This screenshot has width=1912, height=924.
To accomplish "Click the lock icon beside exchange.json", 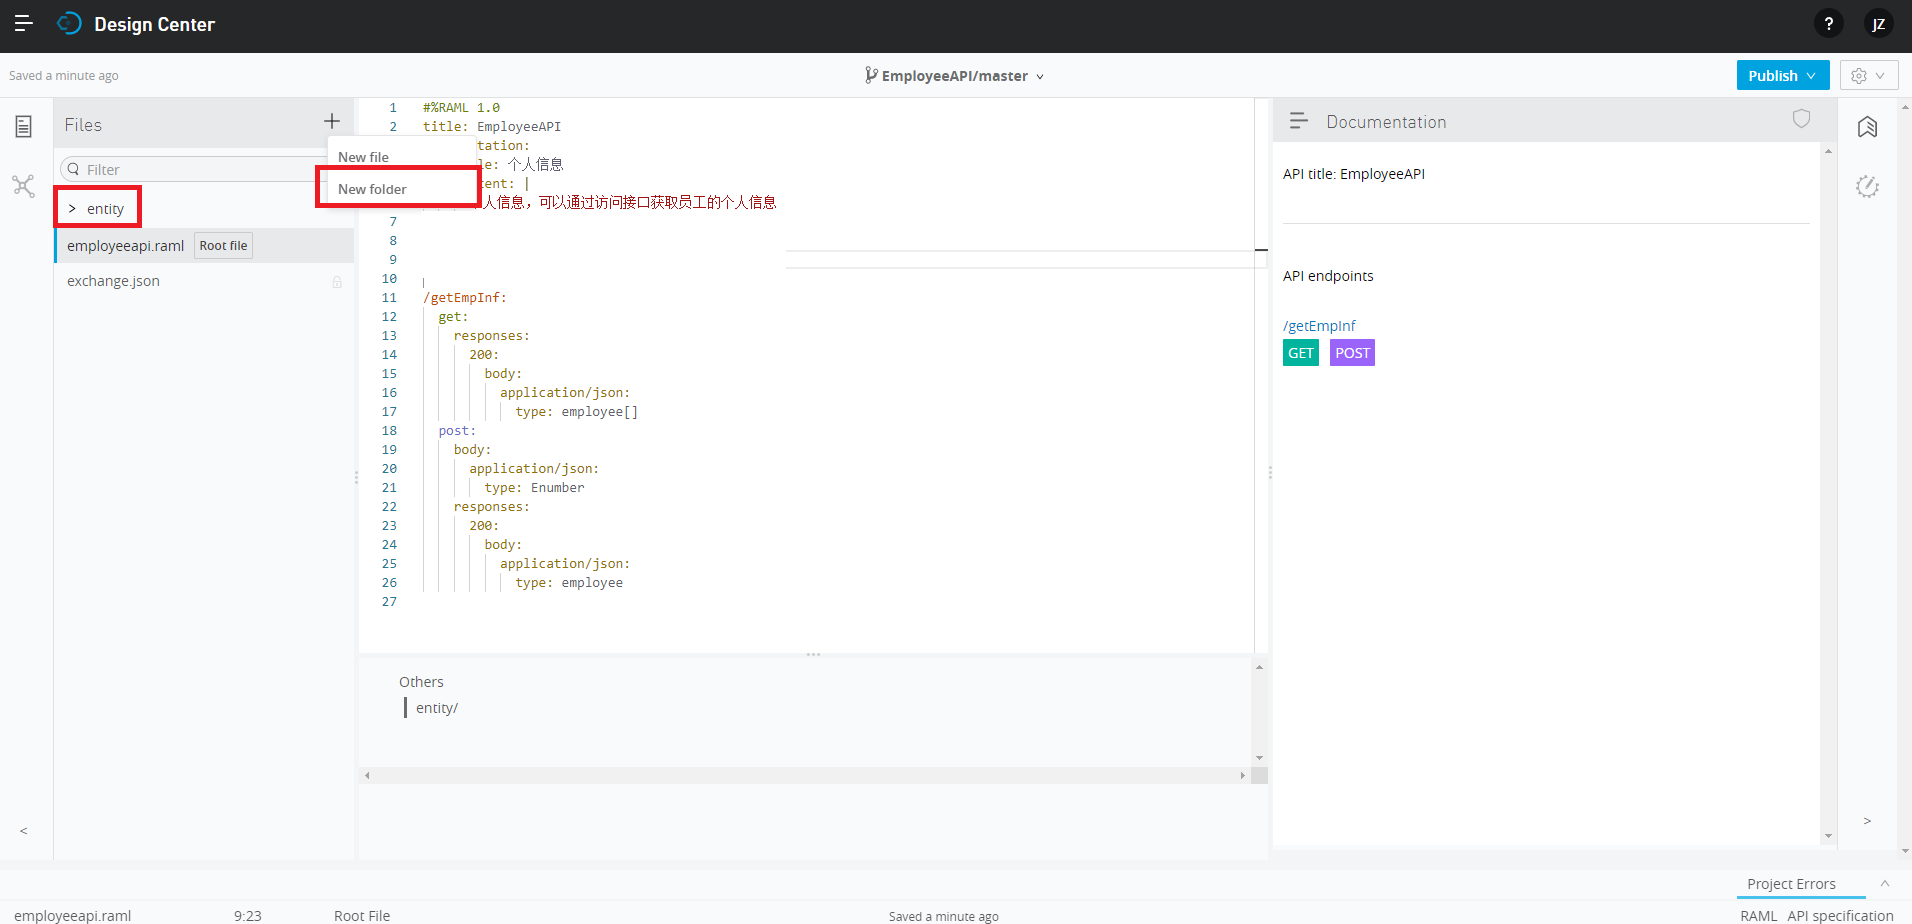I will coord(337,281).
